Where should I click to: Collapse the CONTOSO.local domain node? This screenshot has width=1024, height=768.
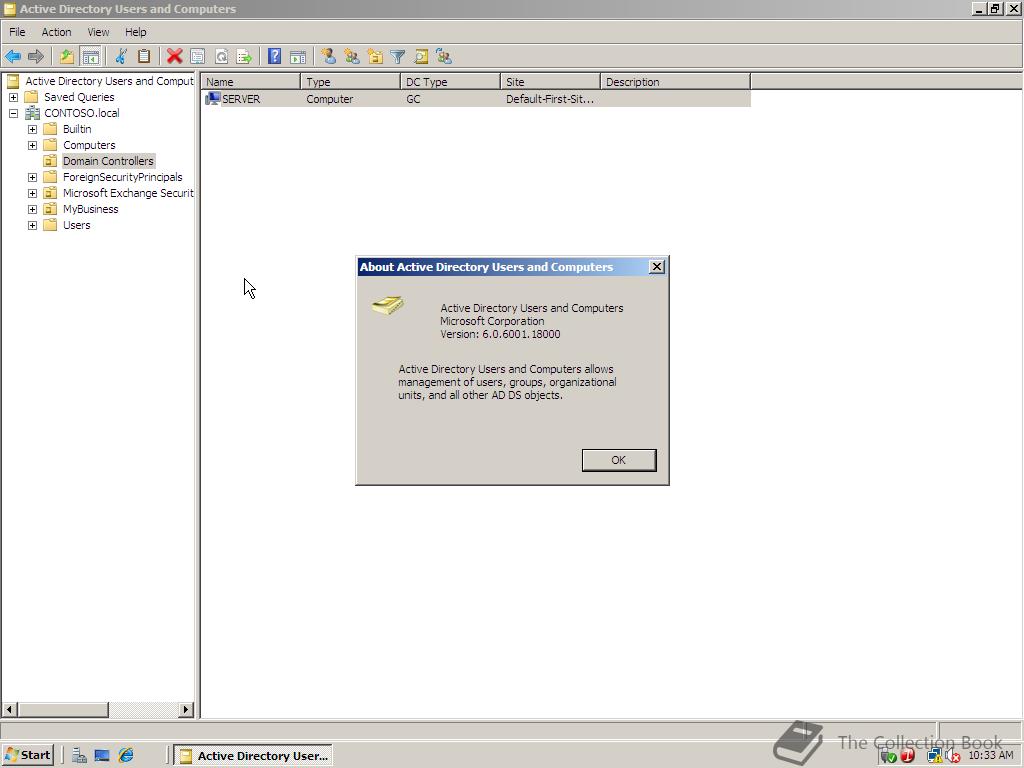point(13,113)
